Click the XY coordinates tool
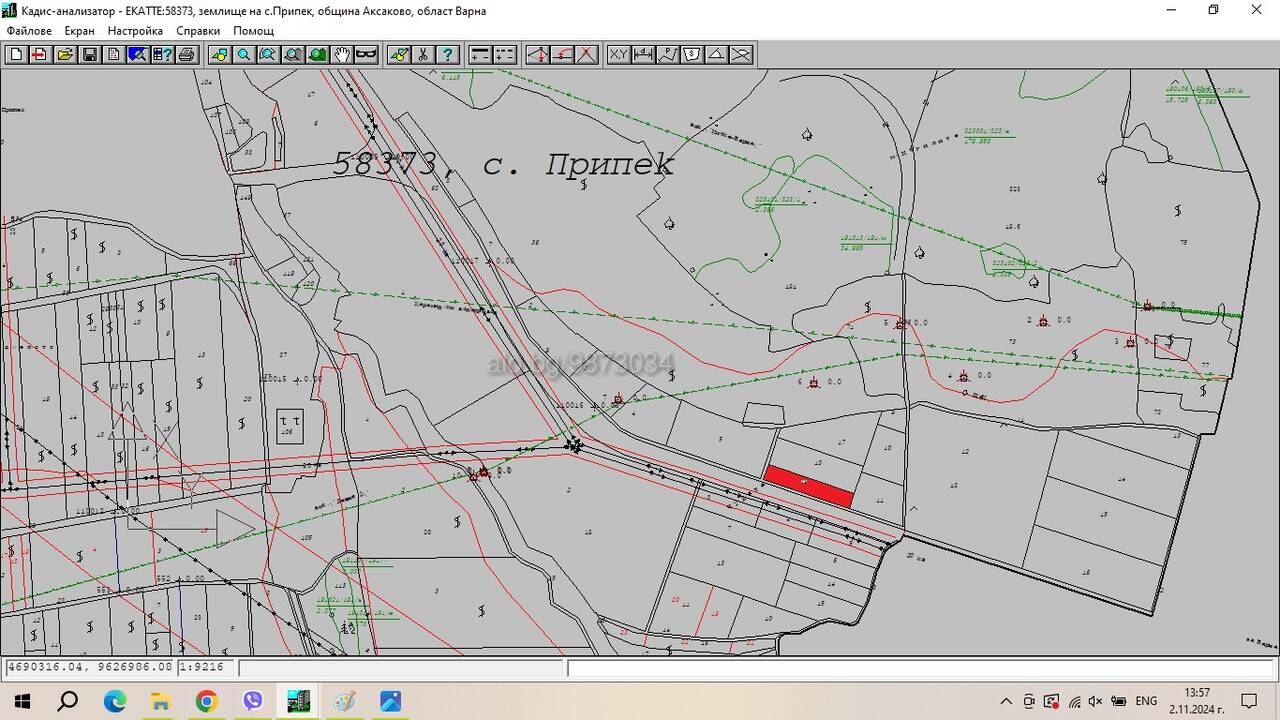Viewport: 1280px width, 720px height. pyautogui.click(x=619, y=54)
